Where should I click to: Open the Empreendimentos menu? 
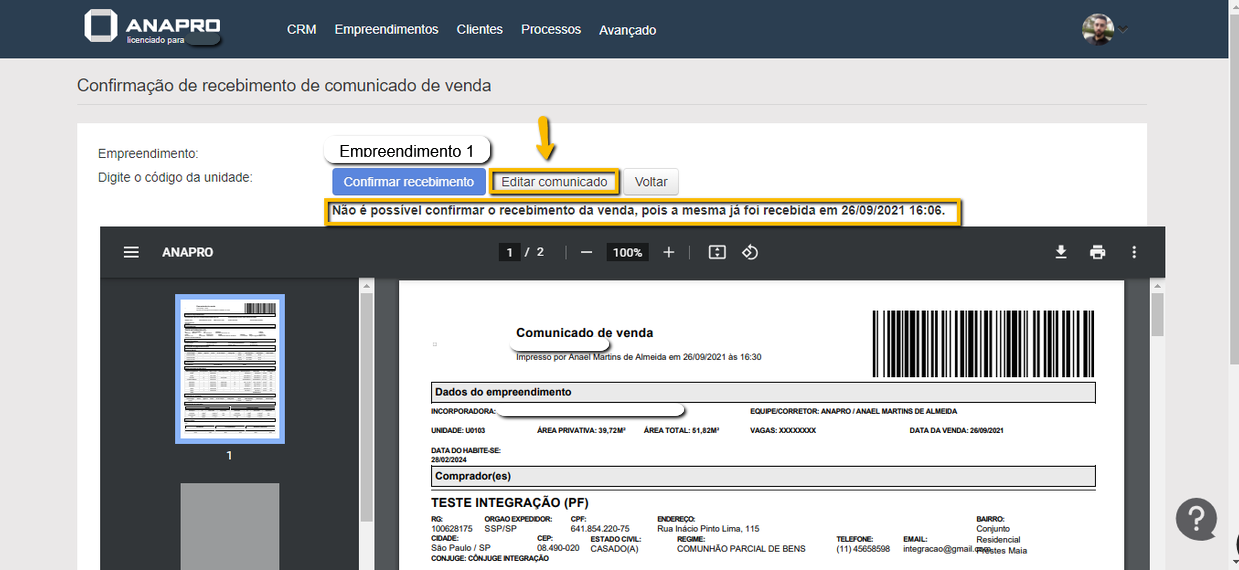tap(386, 29)
